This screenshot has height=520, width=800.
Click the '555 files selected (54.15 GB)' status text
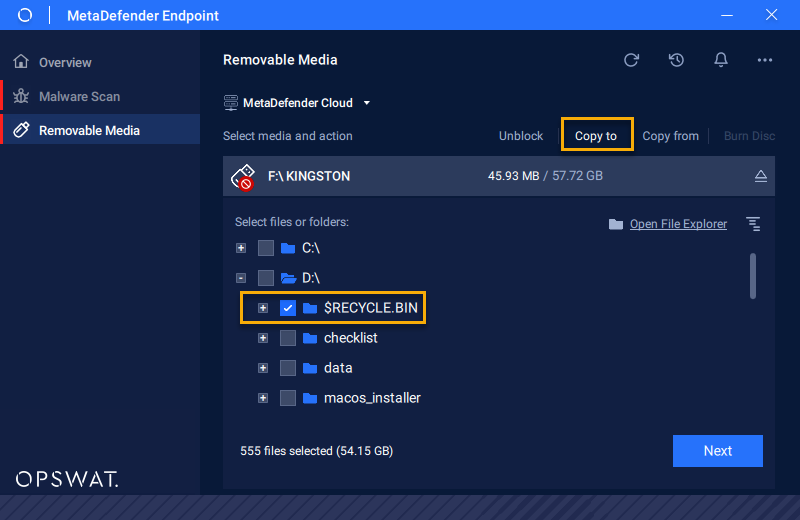pyautogui.click(x=316, y=451)
